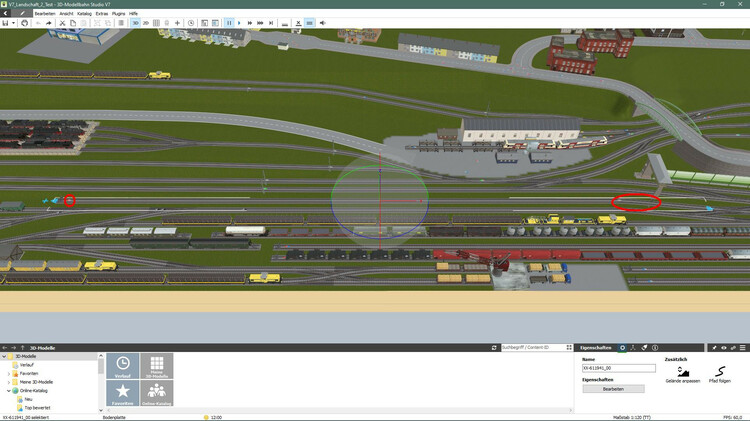
Task: Click the Name text field XX-611941_00
Action: coord(618,368)
